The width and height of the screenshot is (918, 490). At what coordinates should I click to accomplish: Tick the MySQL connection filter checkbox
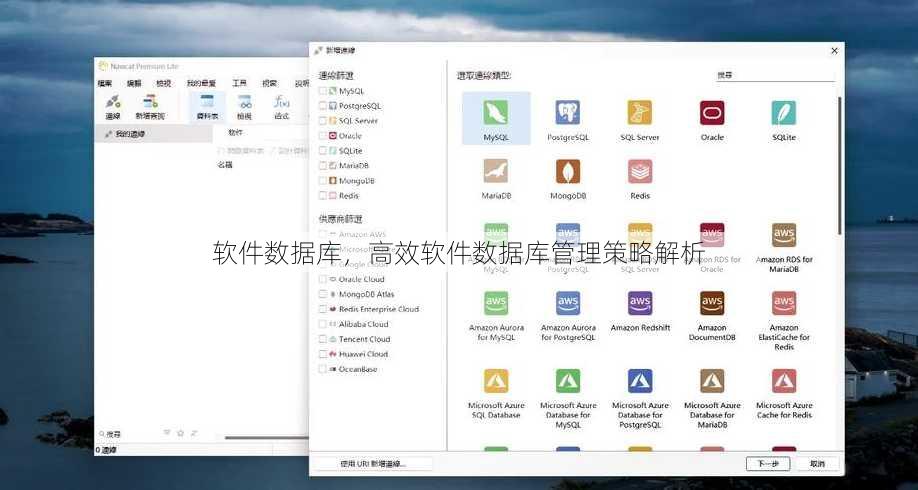point(323,91)
